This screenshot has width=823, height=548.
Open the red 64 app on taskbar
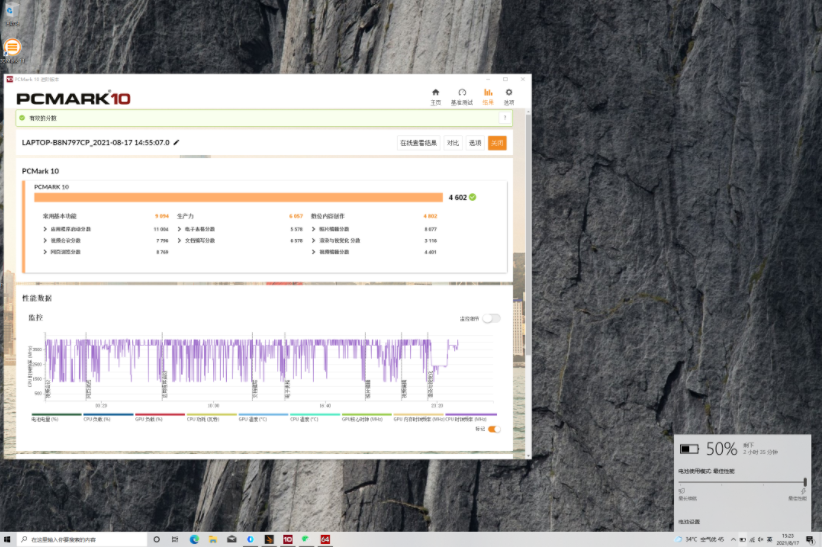click(325, 540)
